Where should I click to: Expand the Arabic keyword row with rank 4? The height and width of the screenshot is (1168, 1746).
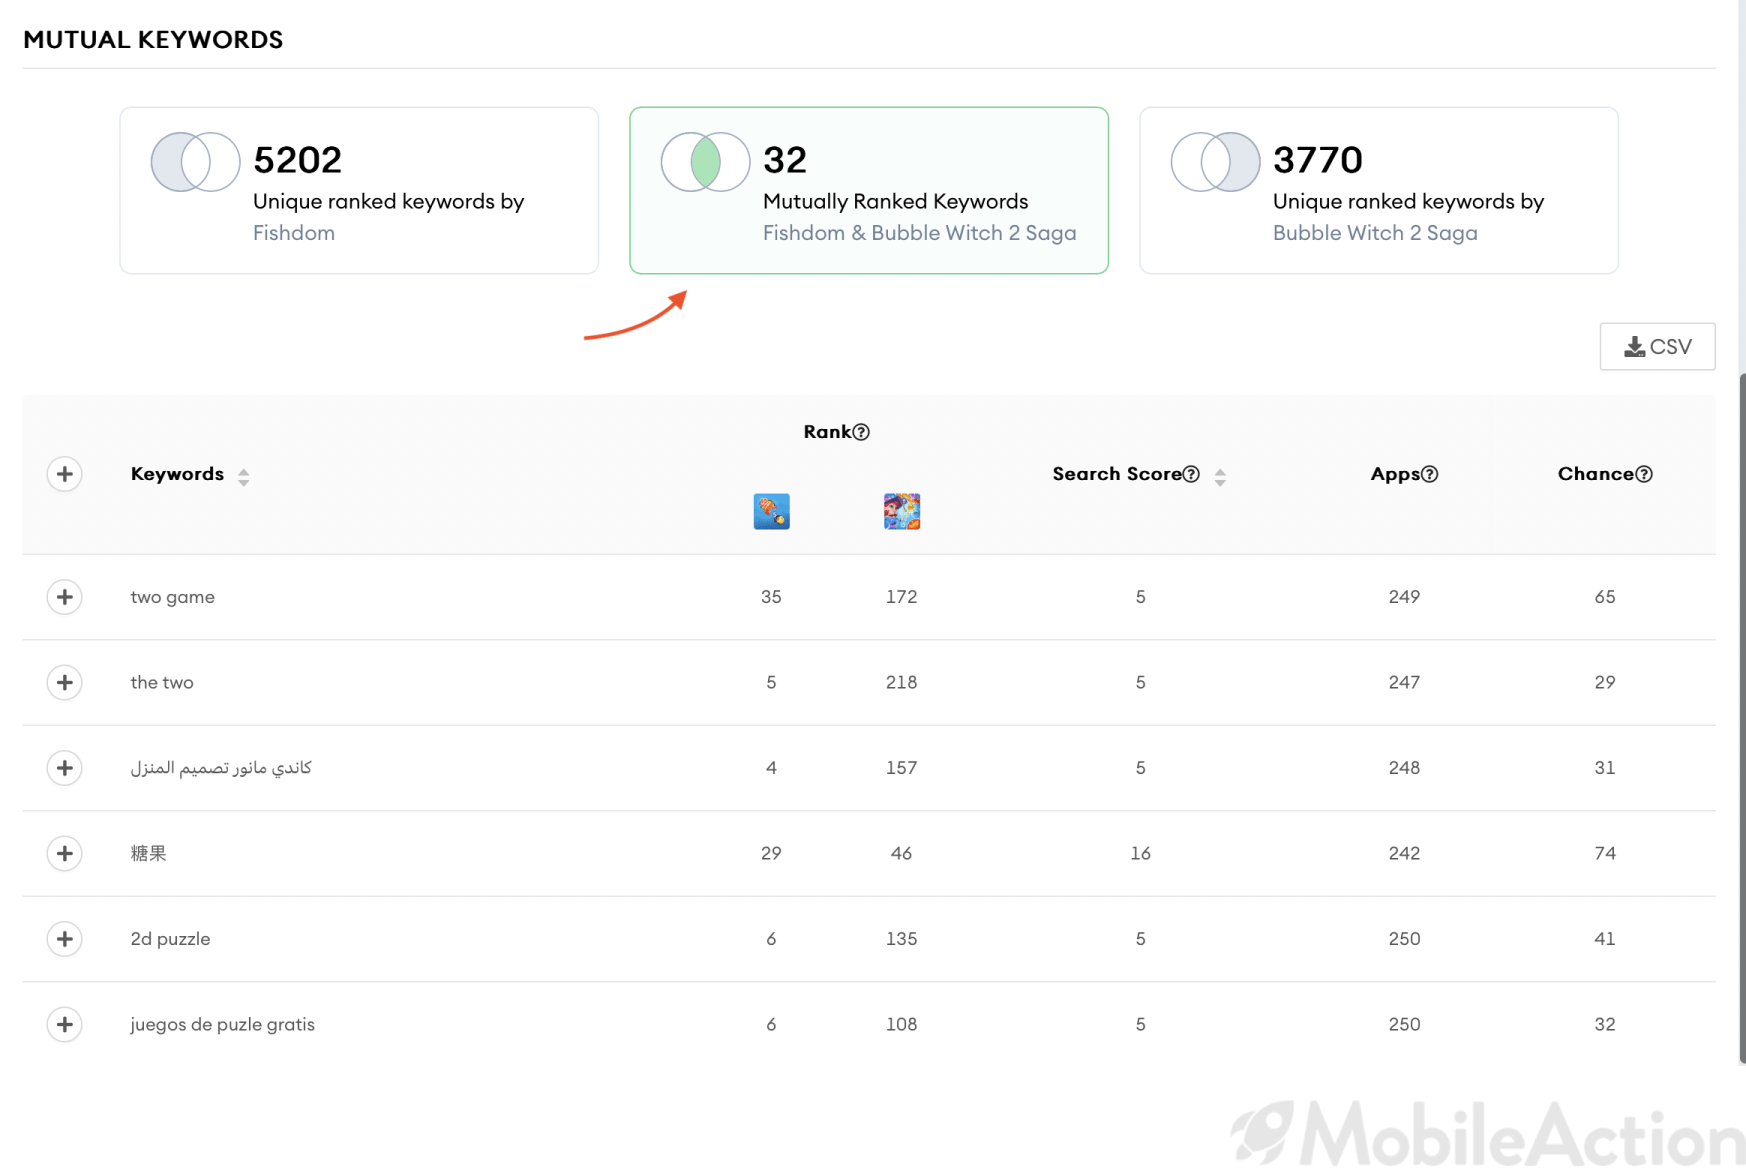tap(65, 768)
